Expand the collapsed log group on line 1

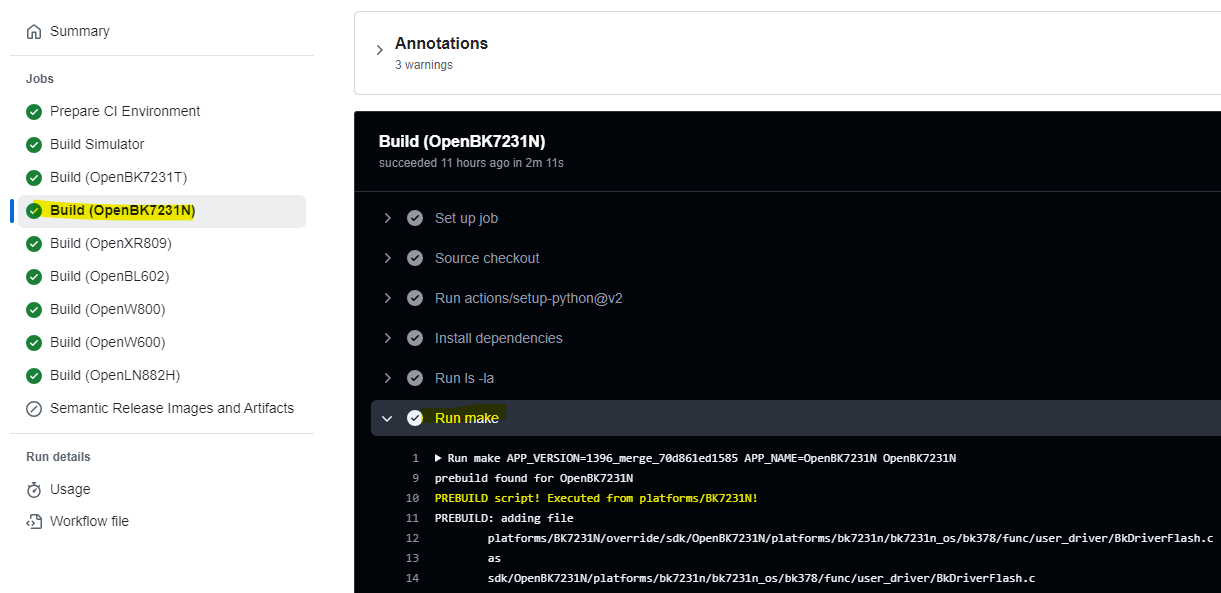pyautogui.click(x=439, y=458)
